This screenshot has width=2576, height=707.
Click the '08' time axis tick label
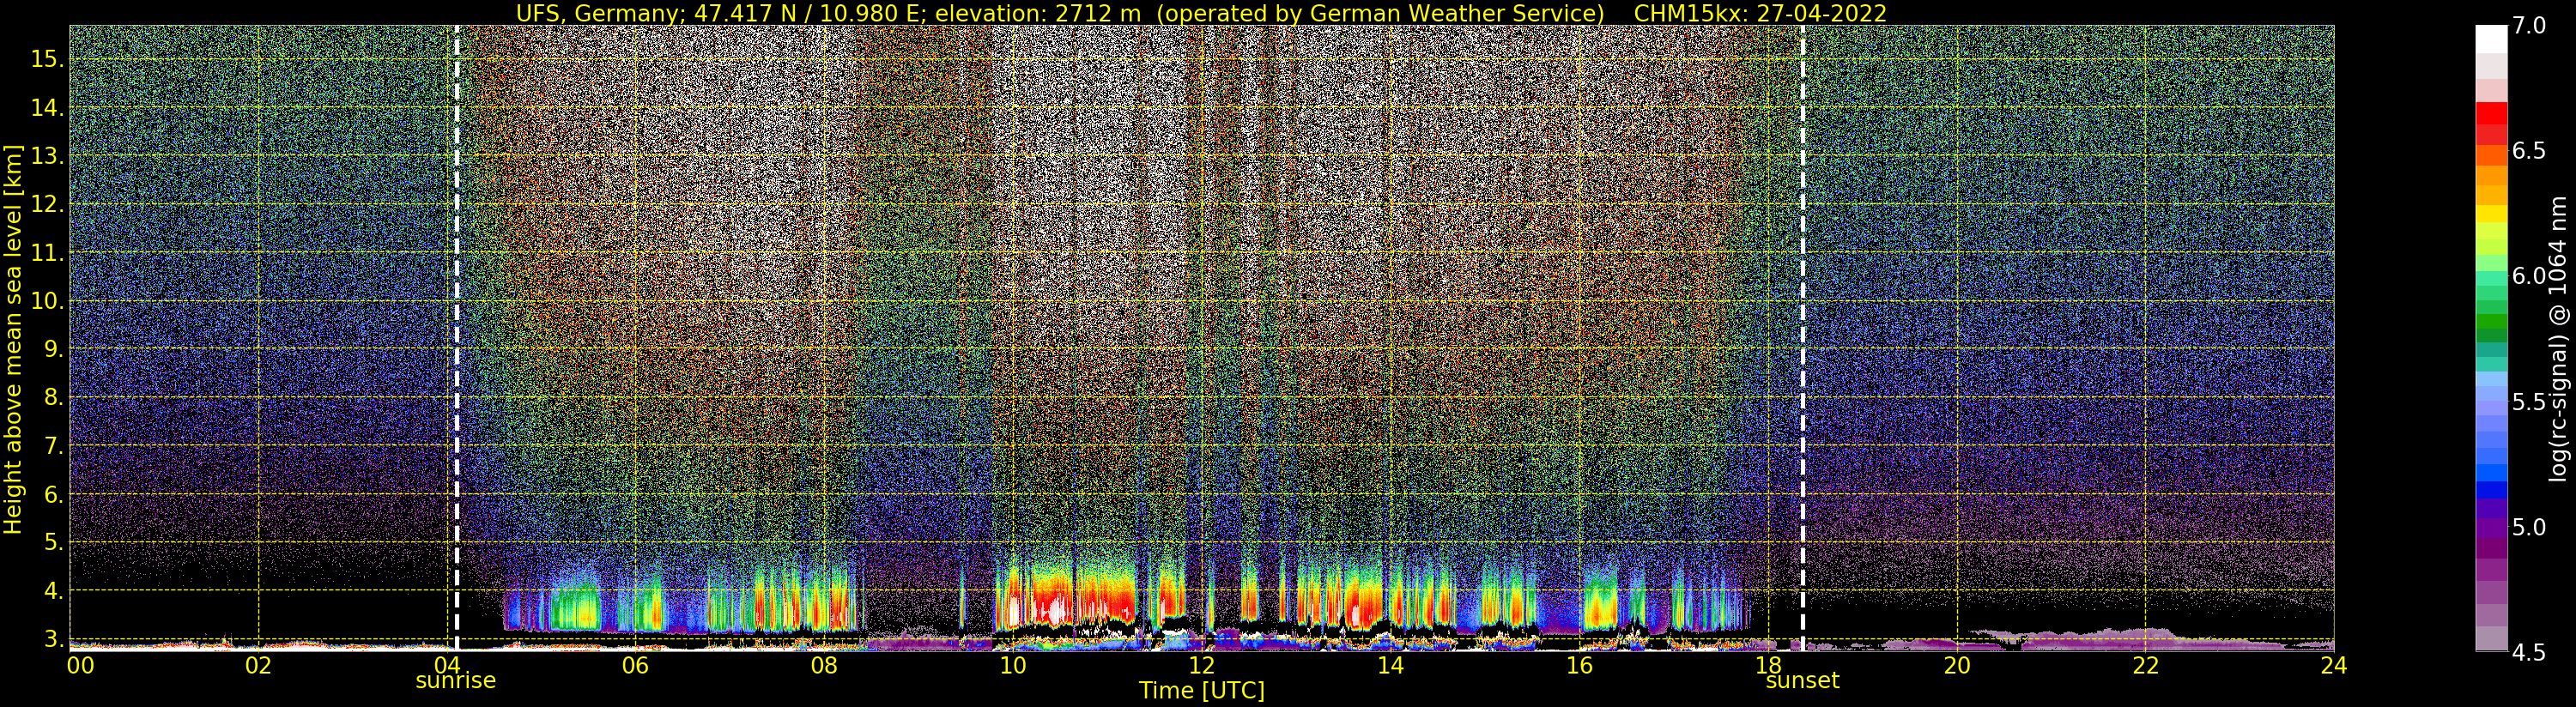point(824,665)
